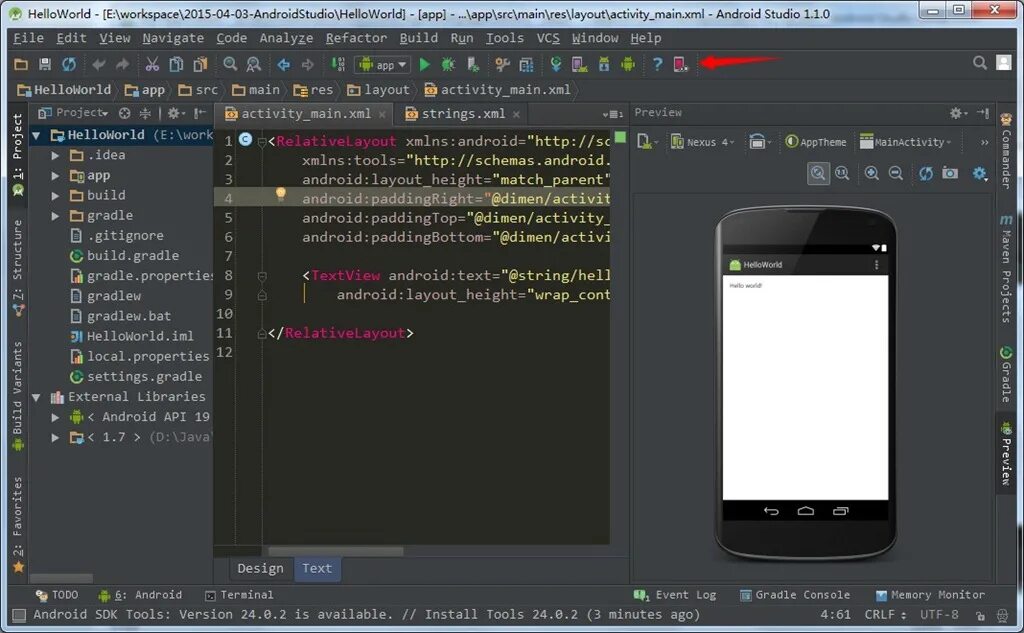Collapse the External Libraries node
Screen dimensions: 1024x633
37,397
